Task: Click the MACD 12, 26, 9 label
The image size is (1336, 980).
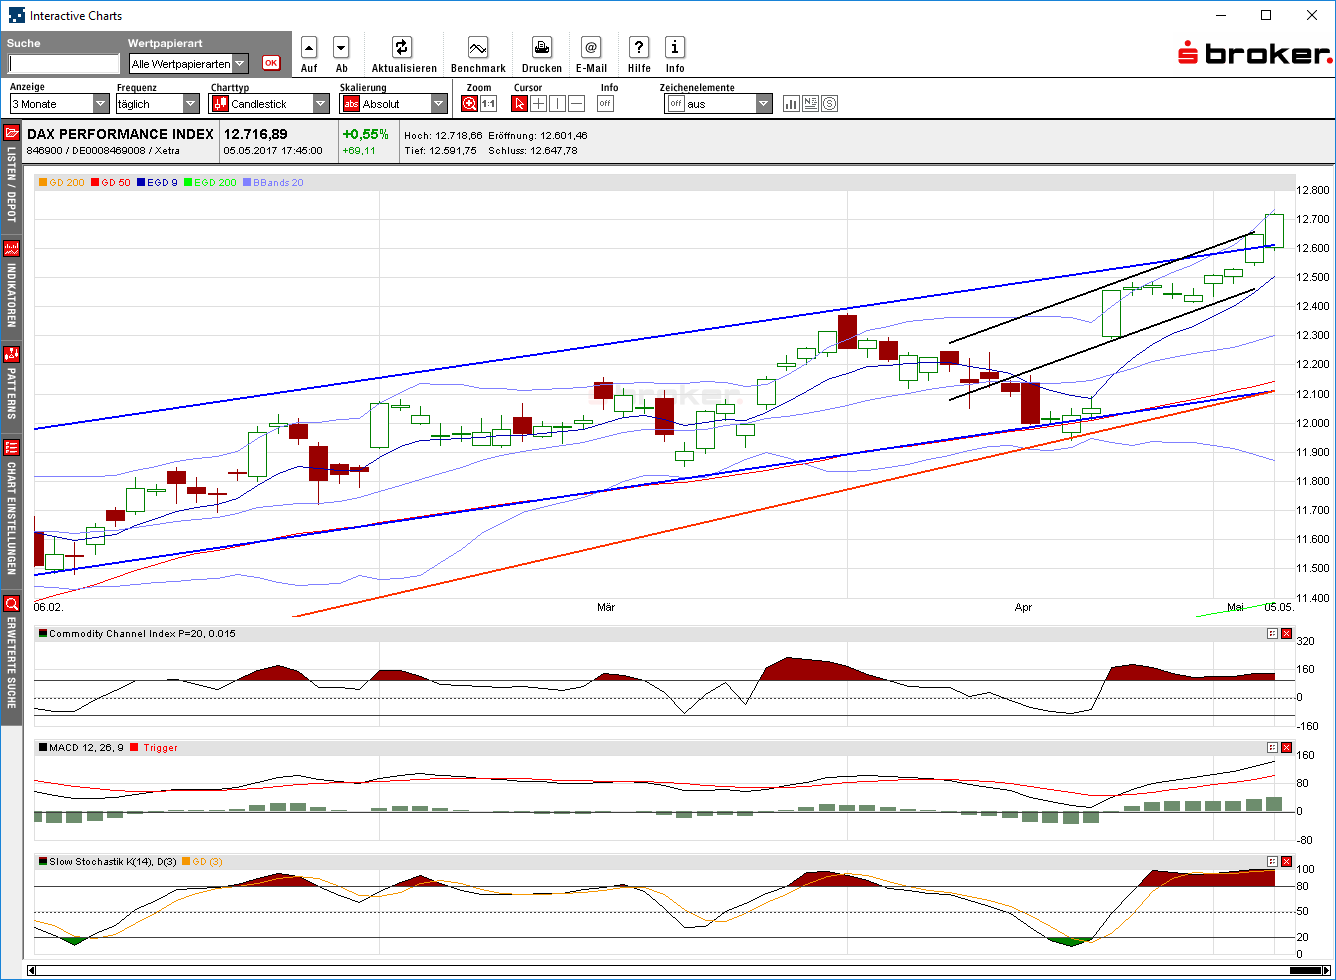Action: 87,747
